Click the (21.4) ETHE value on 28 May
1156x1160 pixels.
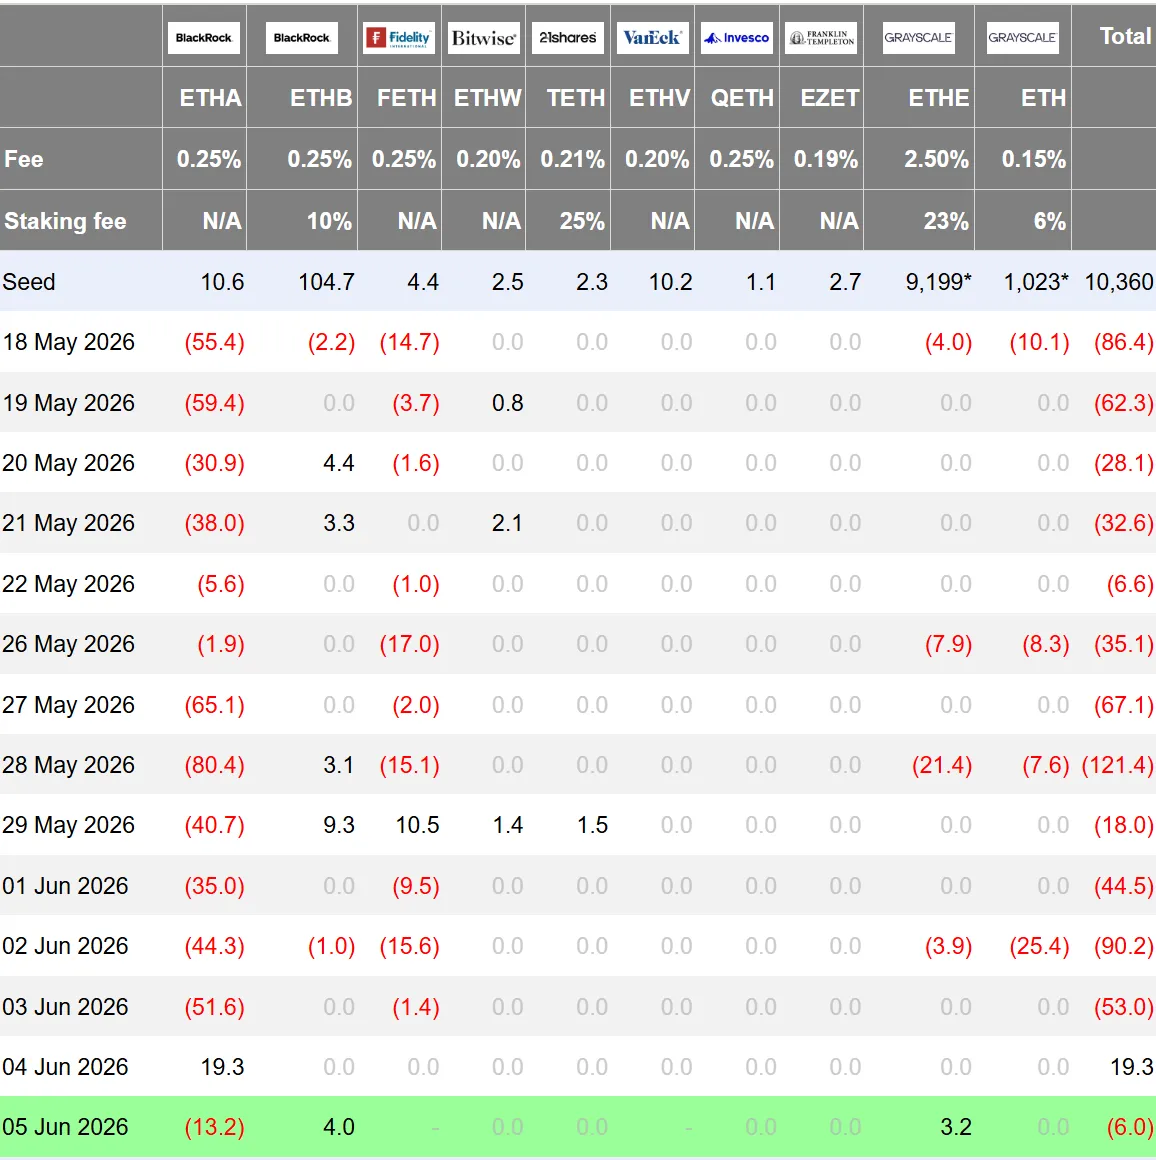click(942, 764)
